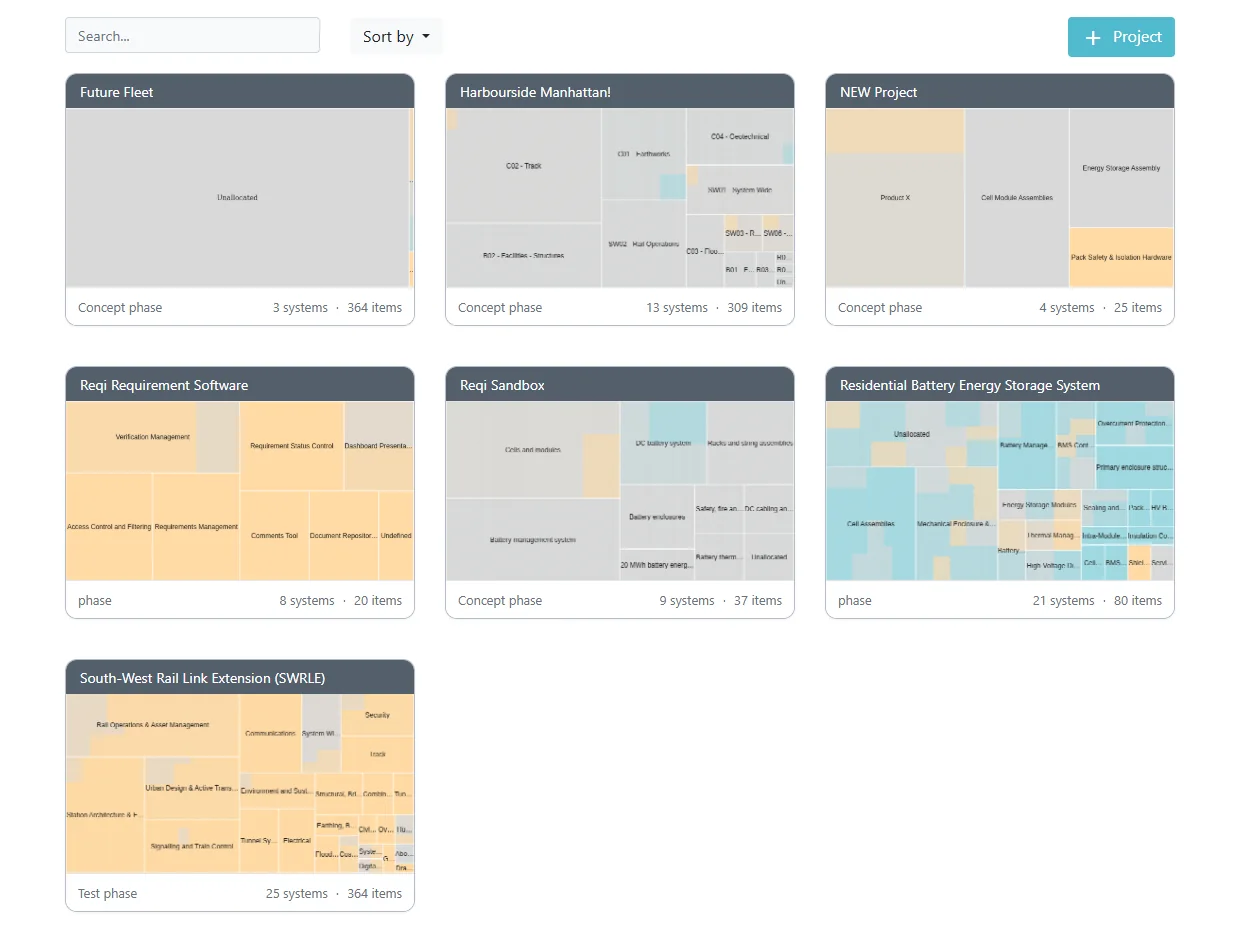Select the Environment and Sustainability block
Screen dimensions: 1240x930
pos(277,791)
